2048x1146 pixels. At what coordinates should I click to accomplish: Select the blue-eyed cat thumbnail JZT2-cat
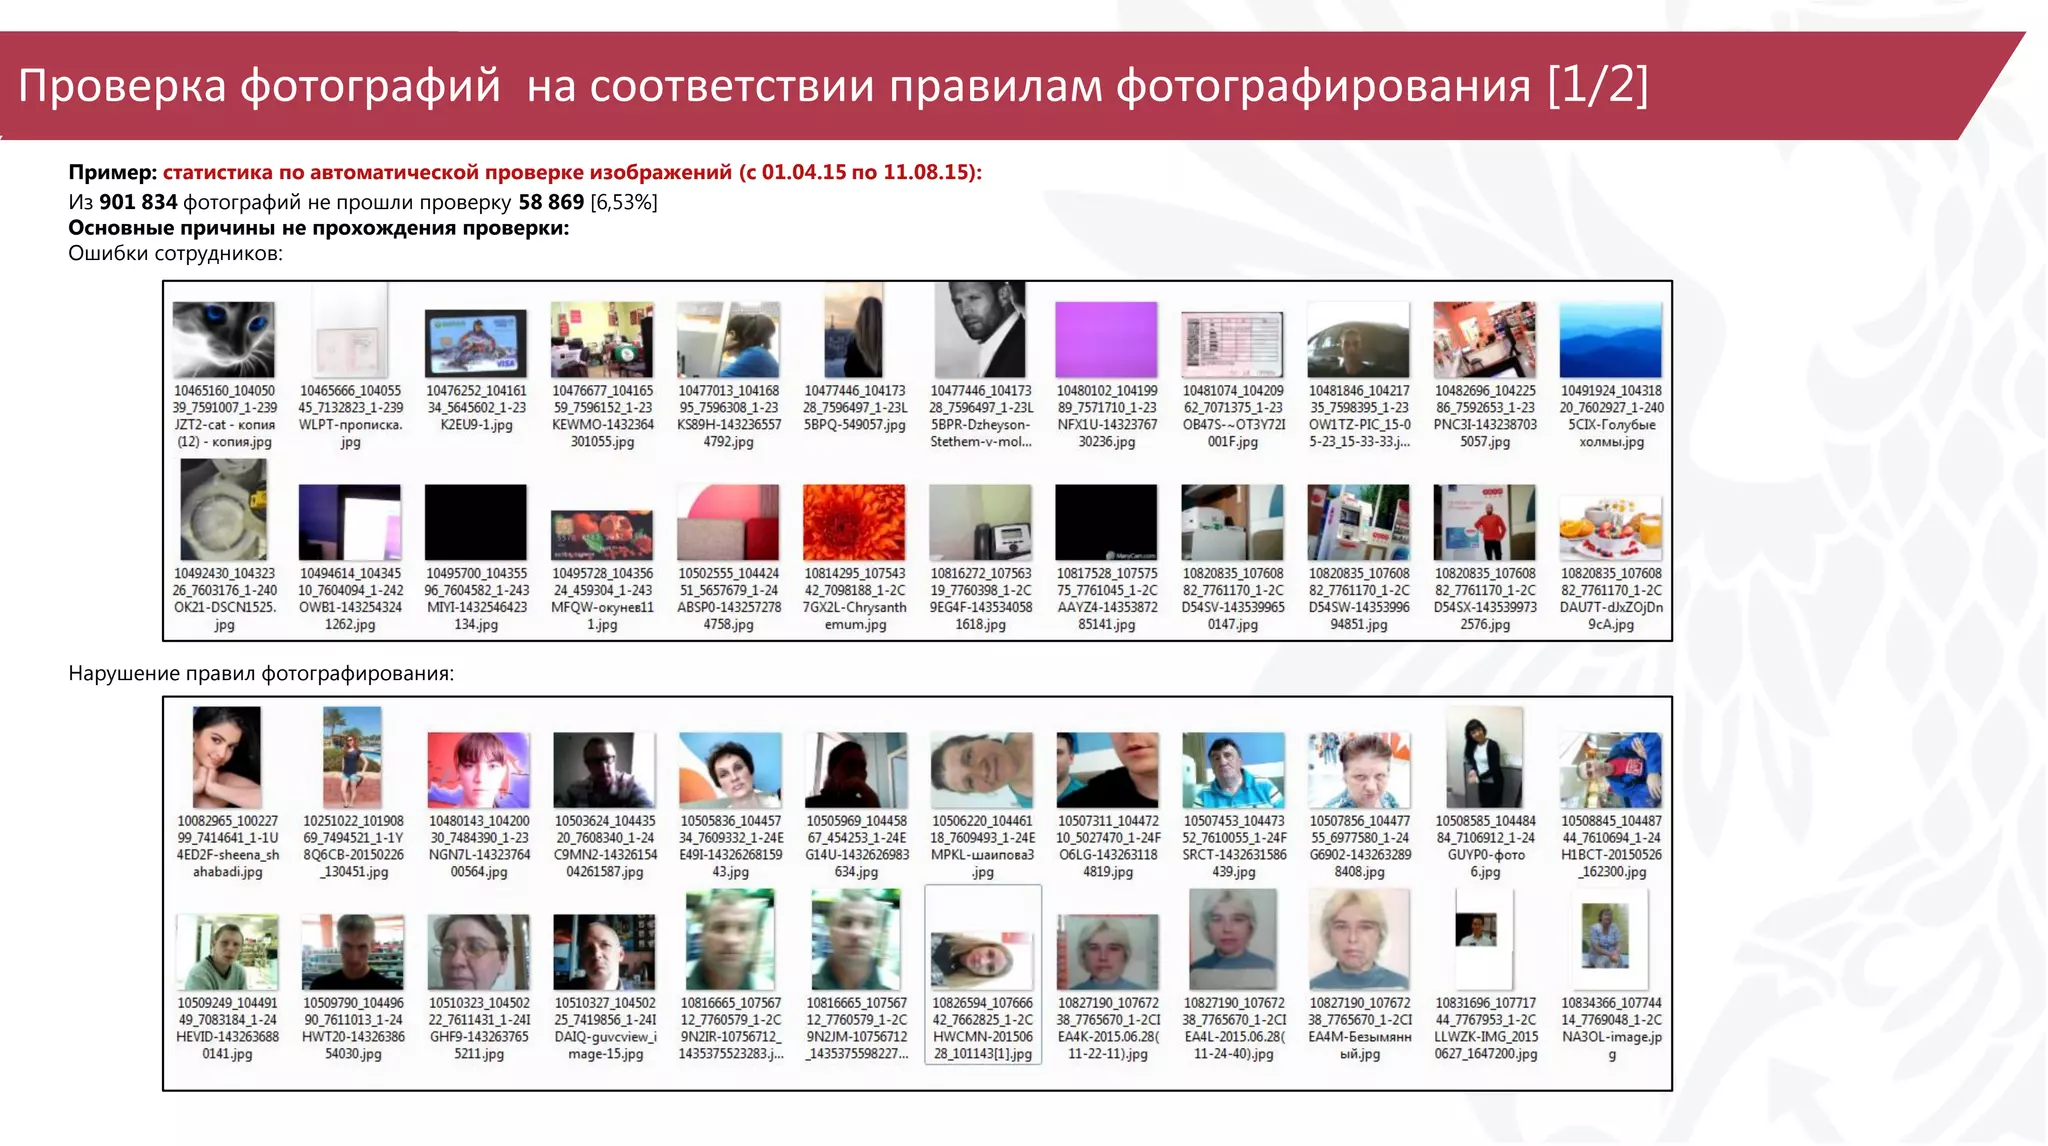pyautogui.click(x=224, y=340)
